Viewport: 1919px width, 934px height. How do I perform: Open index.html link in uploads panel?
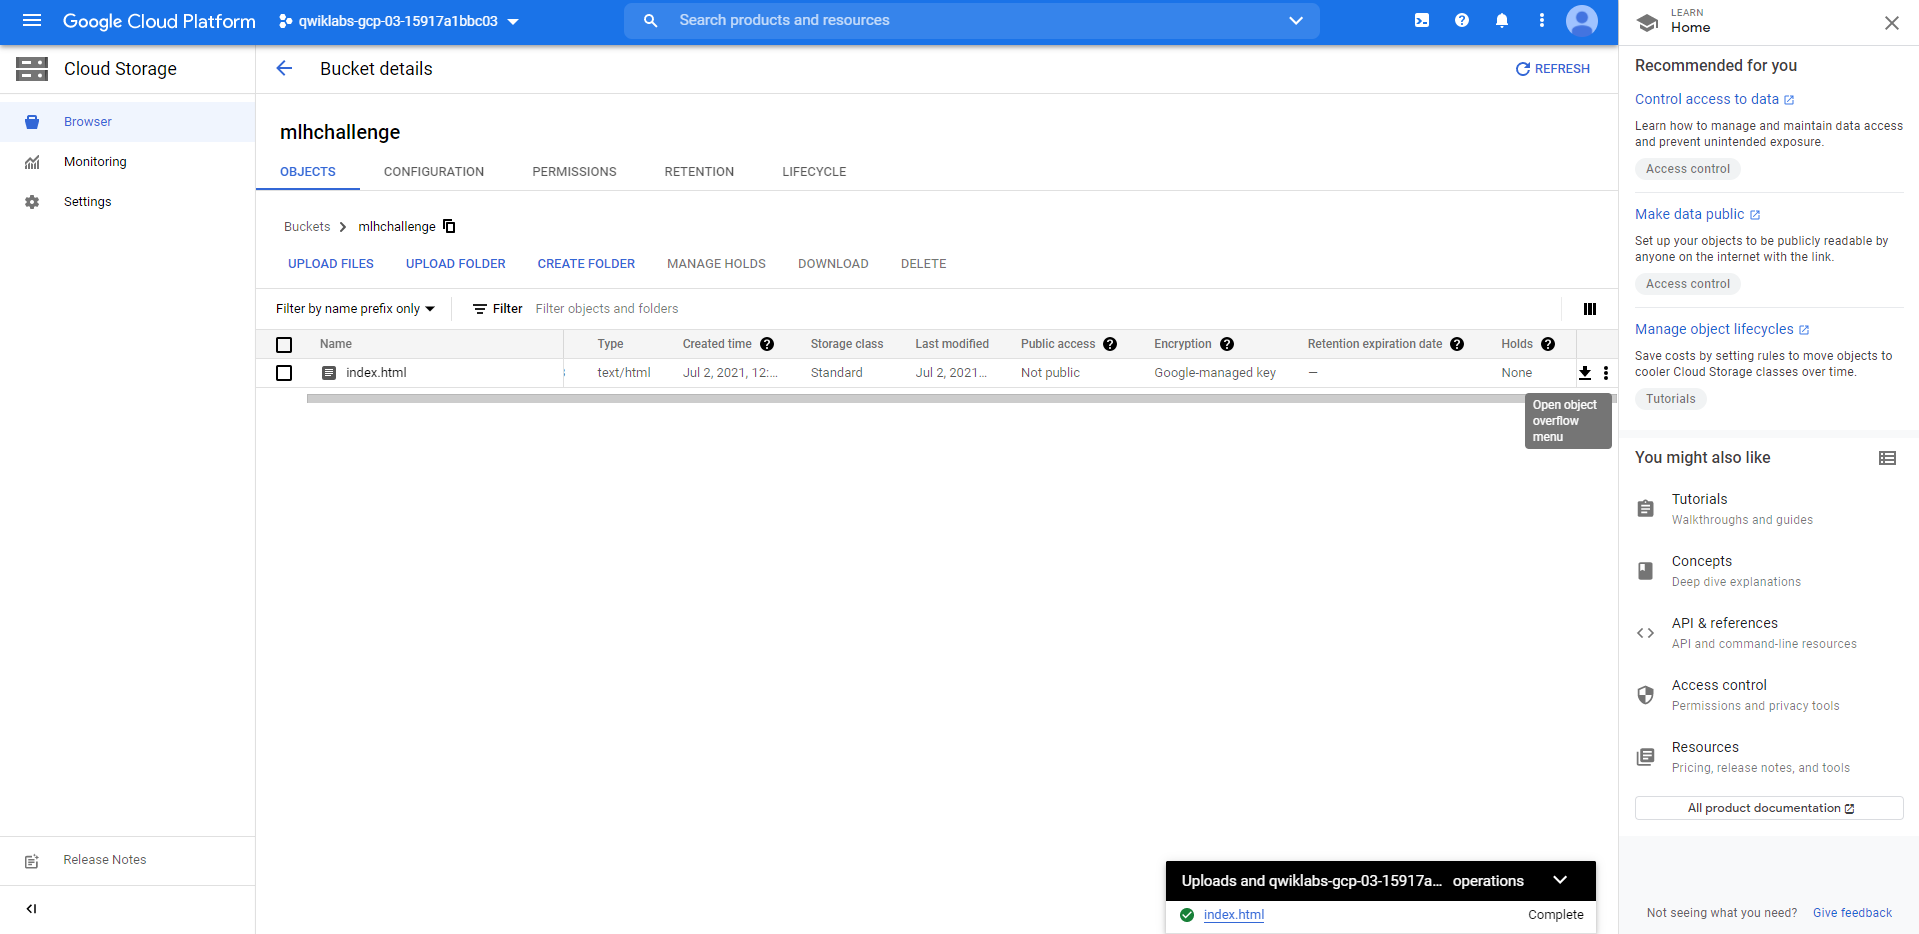(x=1234, y=915)
